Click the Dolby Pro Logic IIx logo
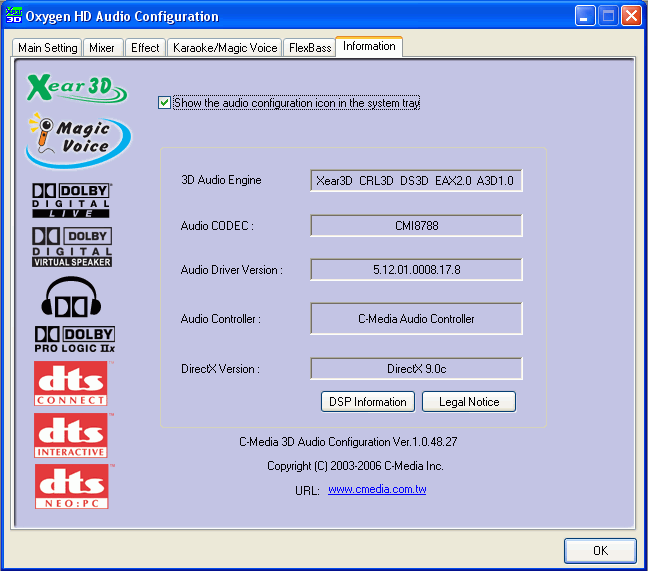 (75, 339)
